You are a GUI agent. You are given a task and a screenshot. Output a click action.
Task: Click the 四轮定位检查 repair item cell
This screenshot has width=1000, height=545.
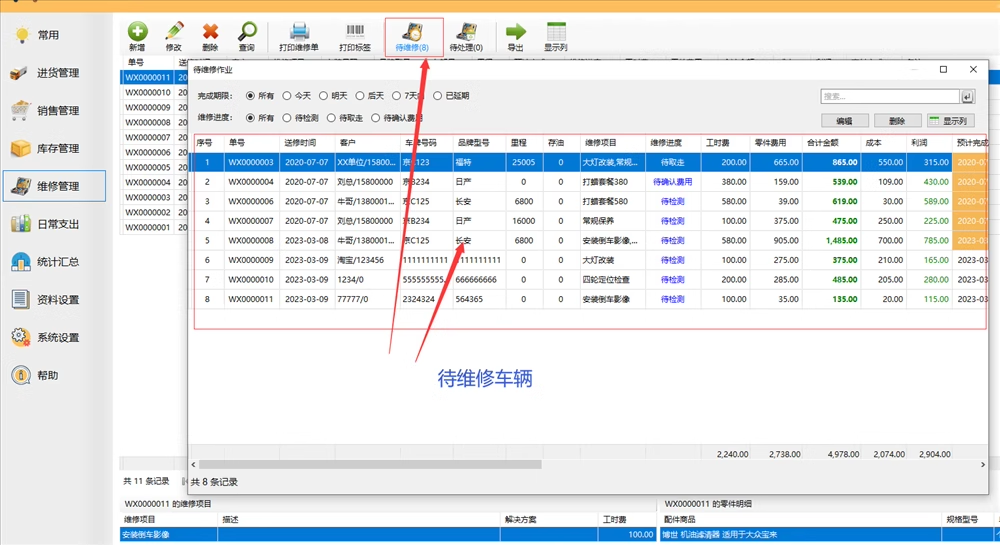612,280
